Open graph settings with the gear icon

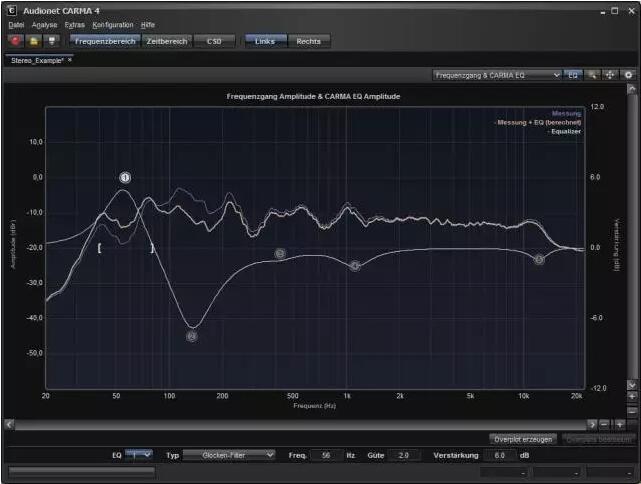628,75
